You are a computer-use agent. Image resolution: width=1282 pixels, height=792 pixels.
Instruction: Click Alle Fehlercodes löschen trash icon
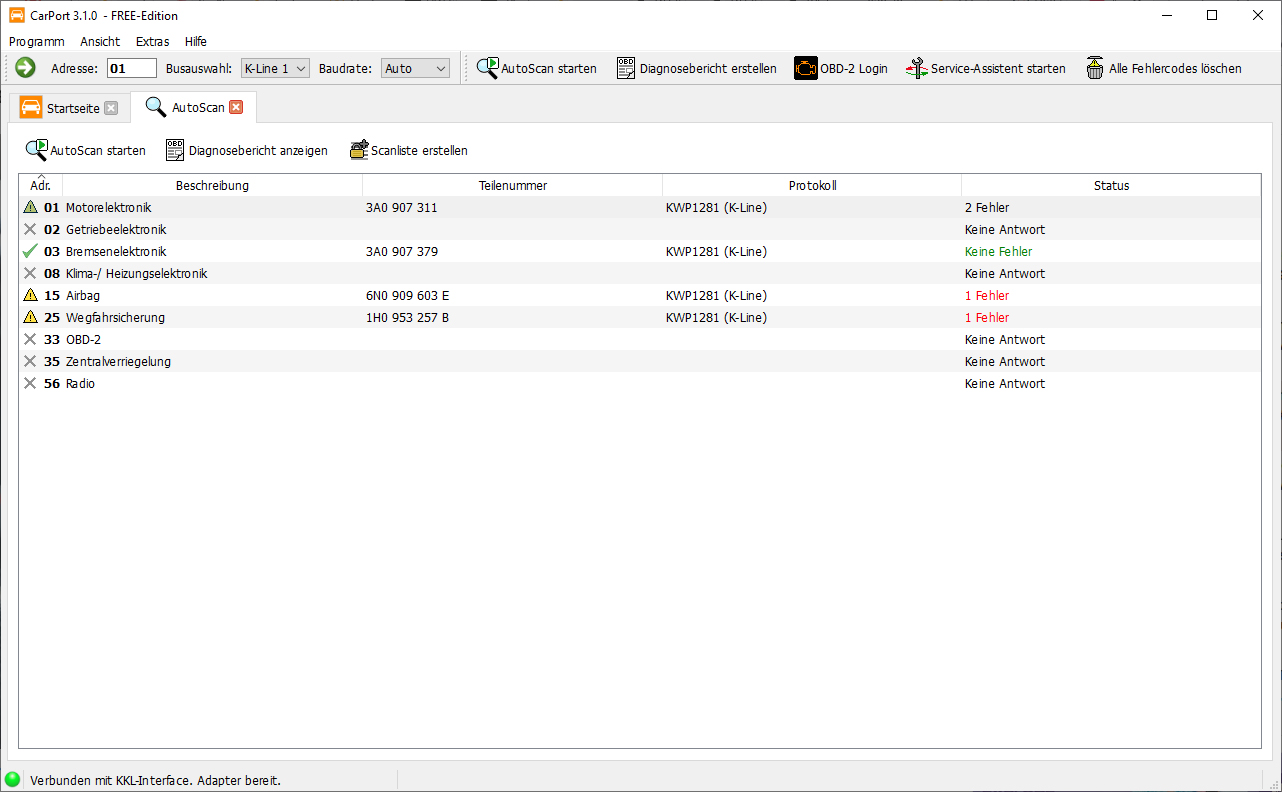(1096, 68)
